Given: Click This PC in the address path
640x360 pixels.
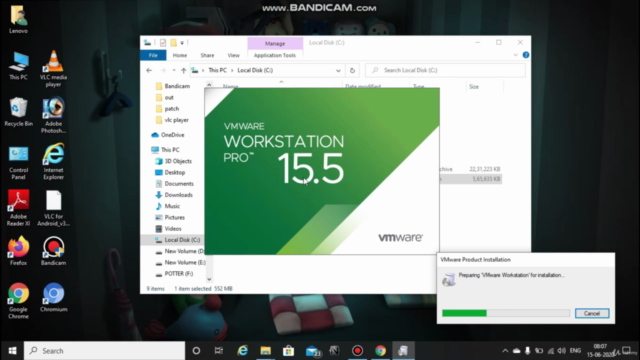Looking at the screenshot, I should click(217, 70).
